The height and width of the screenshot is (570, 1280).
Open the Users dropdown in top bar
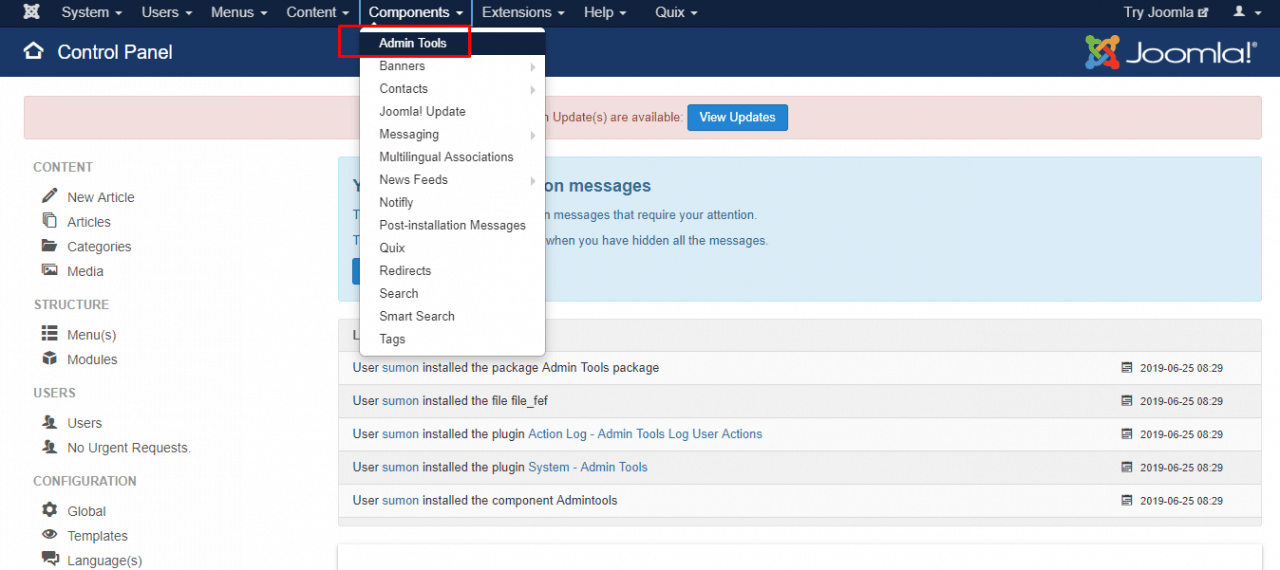coord(166,12)
